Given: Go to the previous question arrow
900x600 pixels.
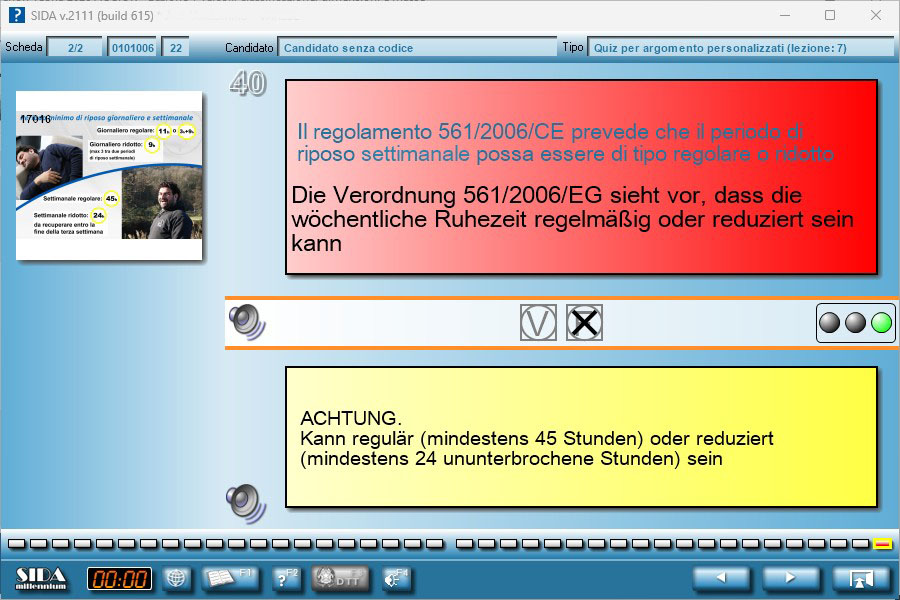Looking at the screenshot, I should (722, 578).
